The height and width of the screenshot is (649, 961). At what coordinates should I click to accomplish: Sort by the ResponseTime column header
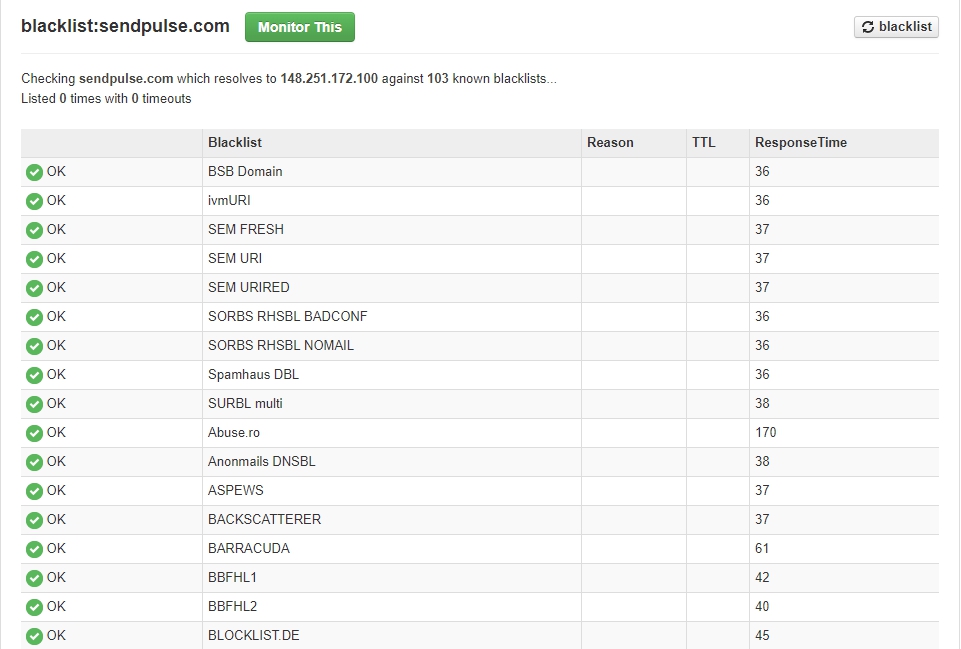pyautogui.click(x=800, y=143)
